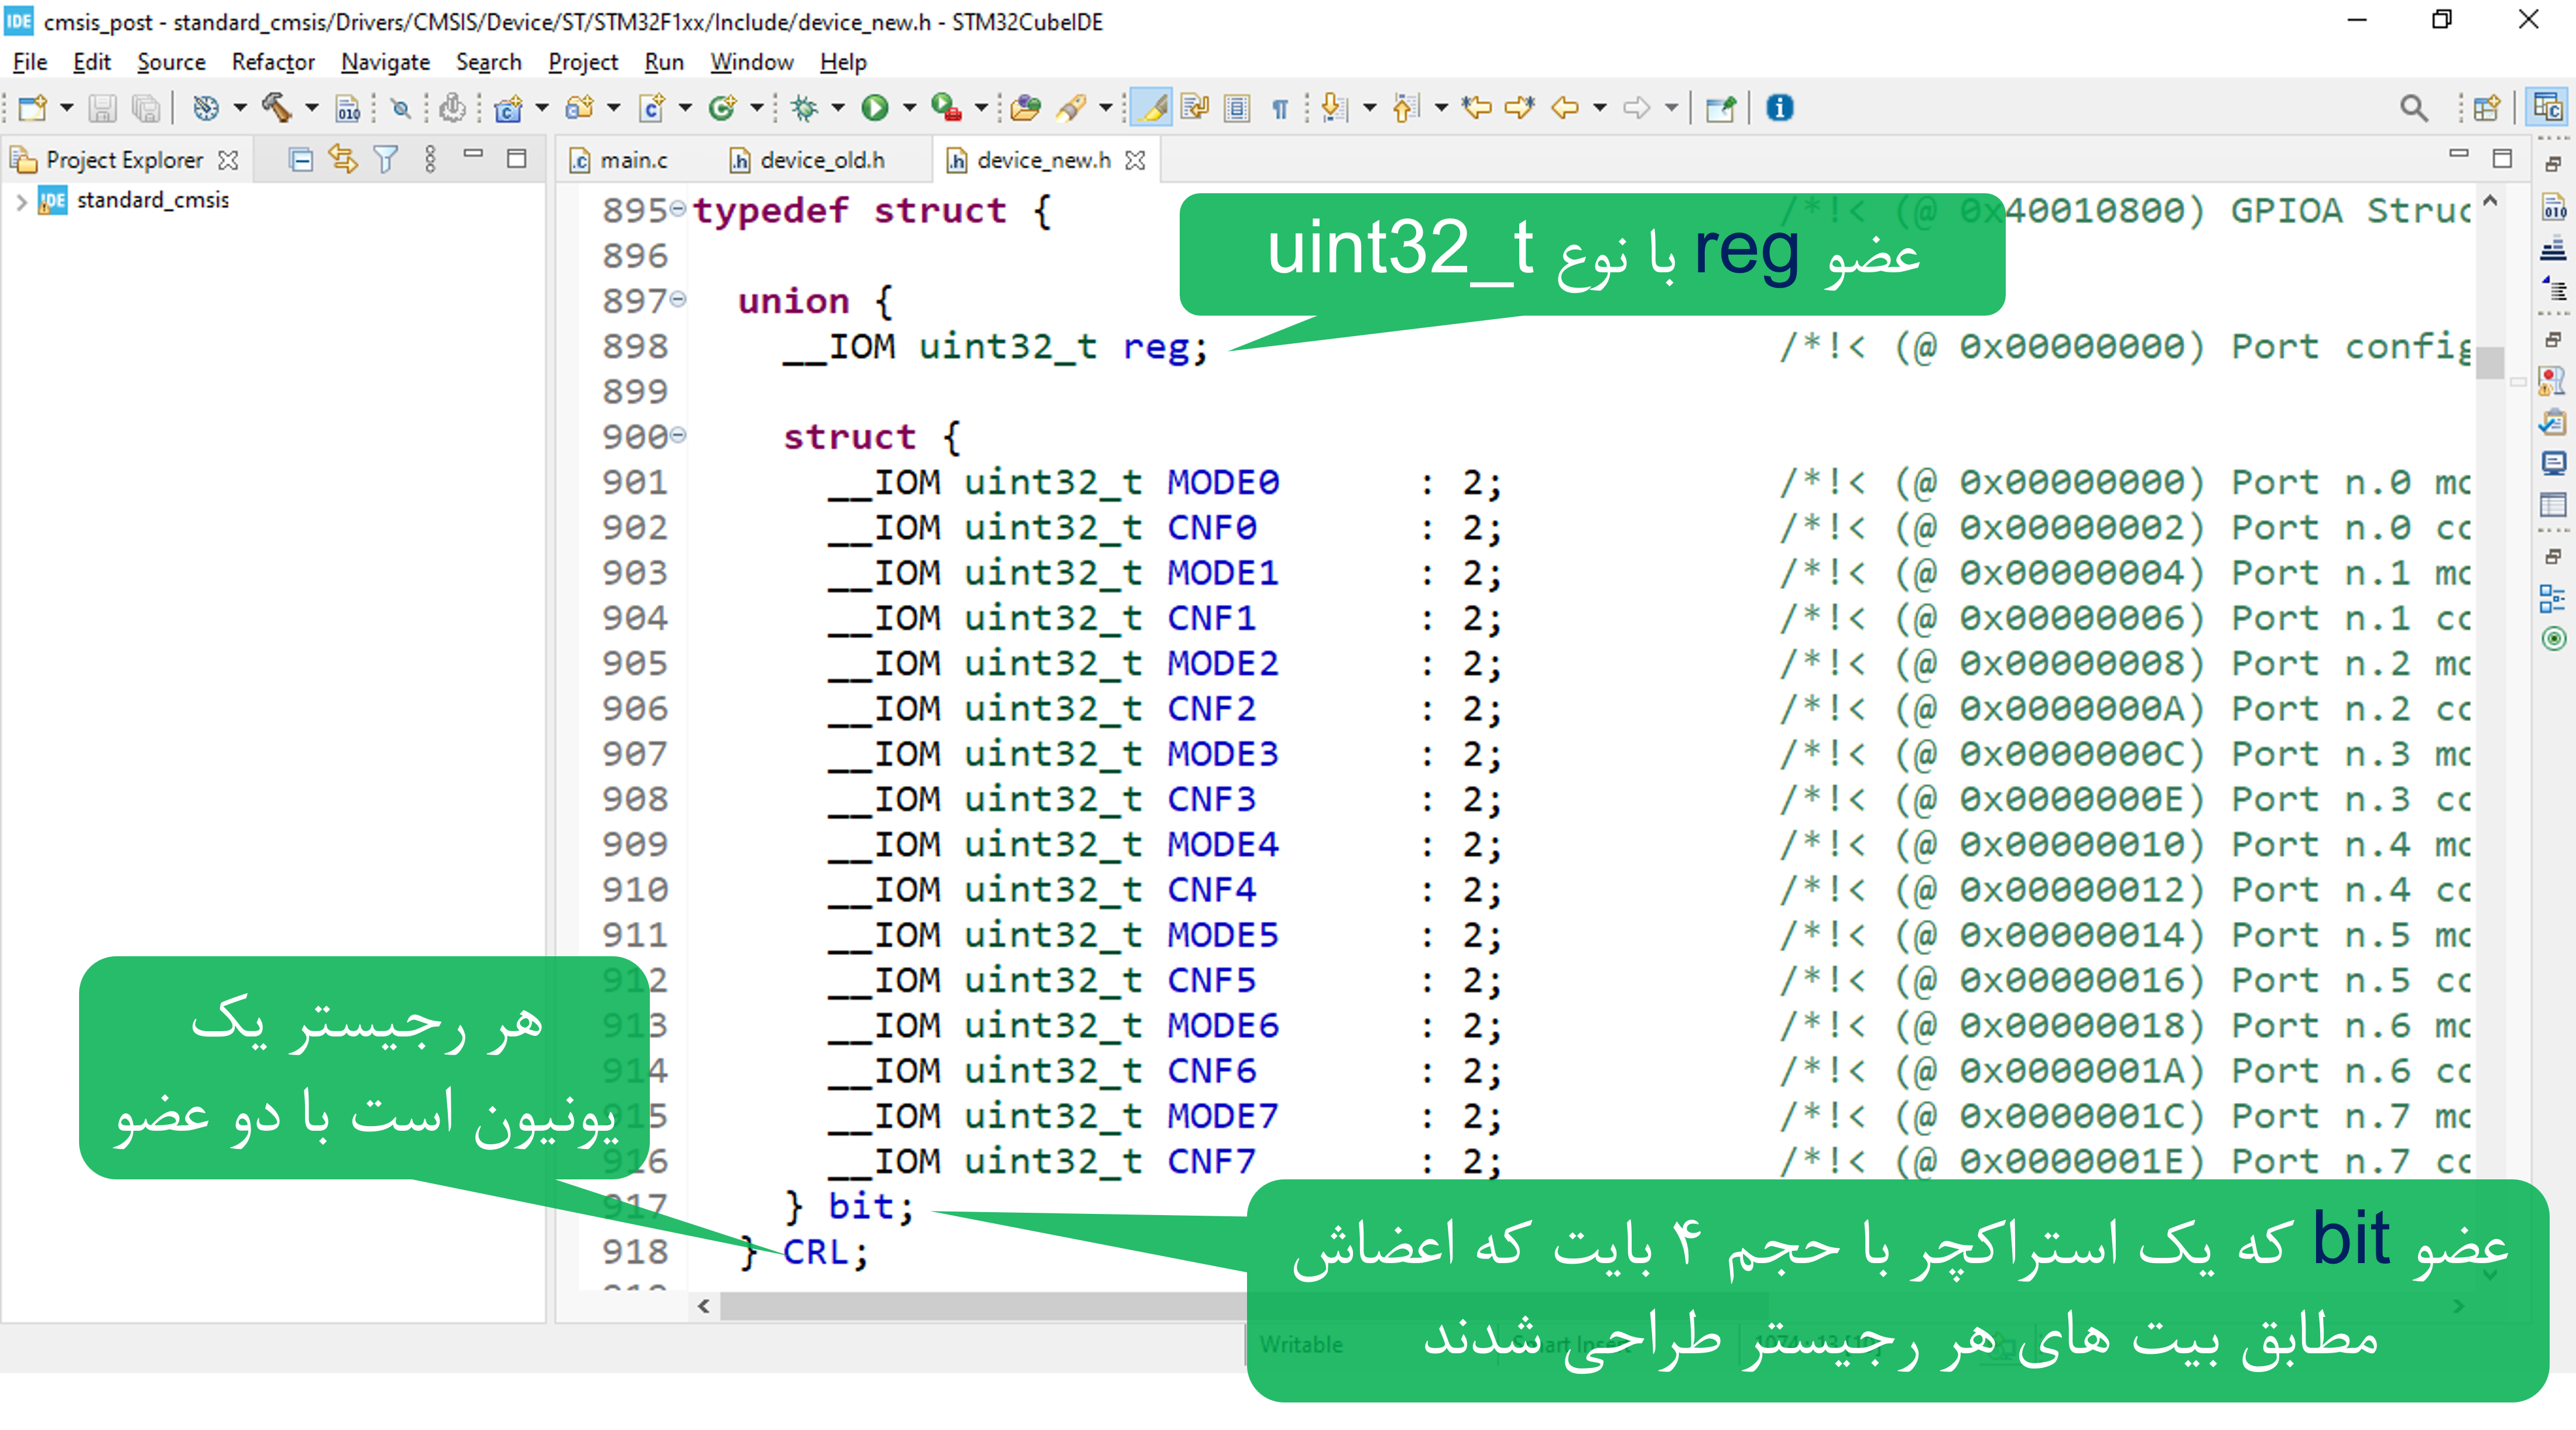Switch to the C/C++ perspective icon

click(x=2547, y=108)
